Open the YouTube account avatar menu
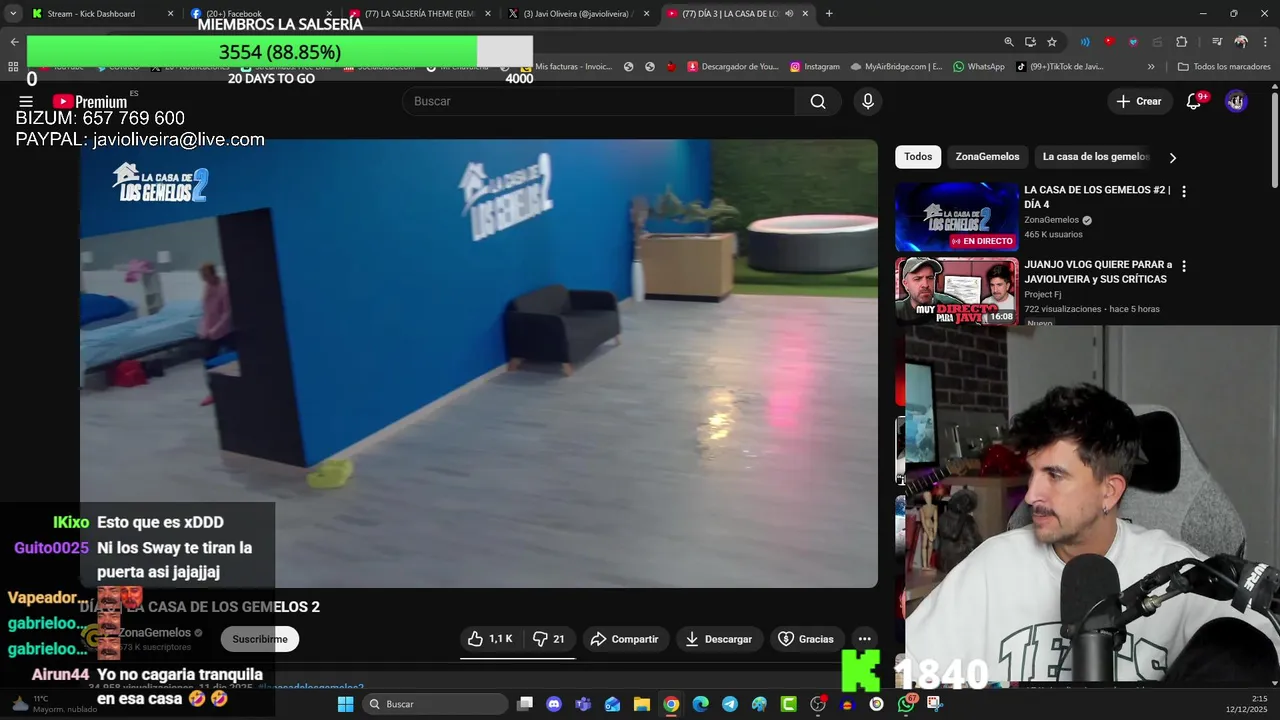 [x=1236, y=101]
